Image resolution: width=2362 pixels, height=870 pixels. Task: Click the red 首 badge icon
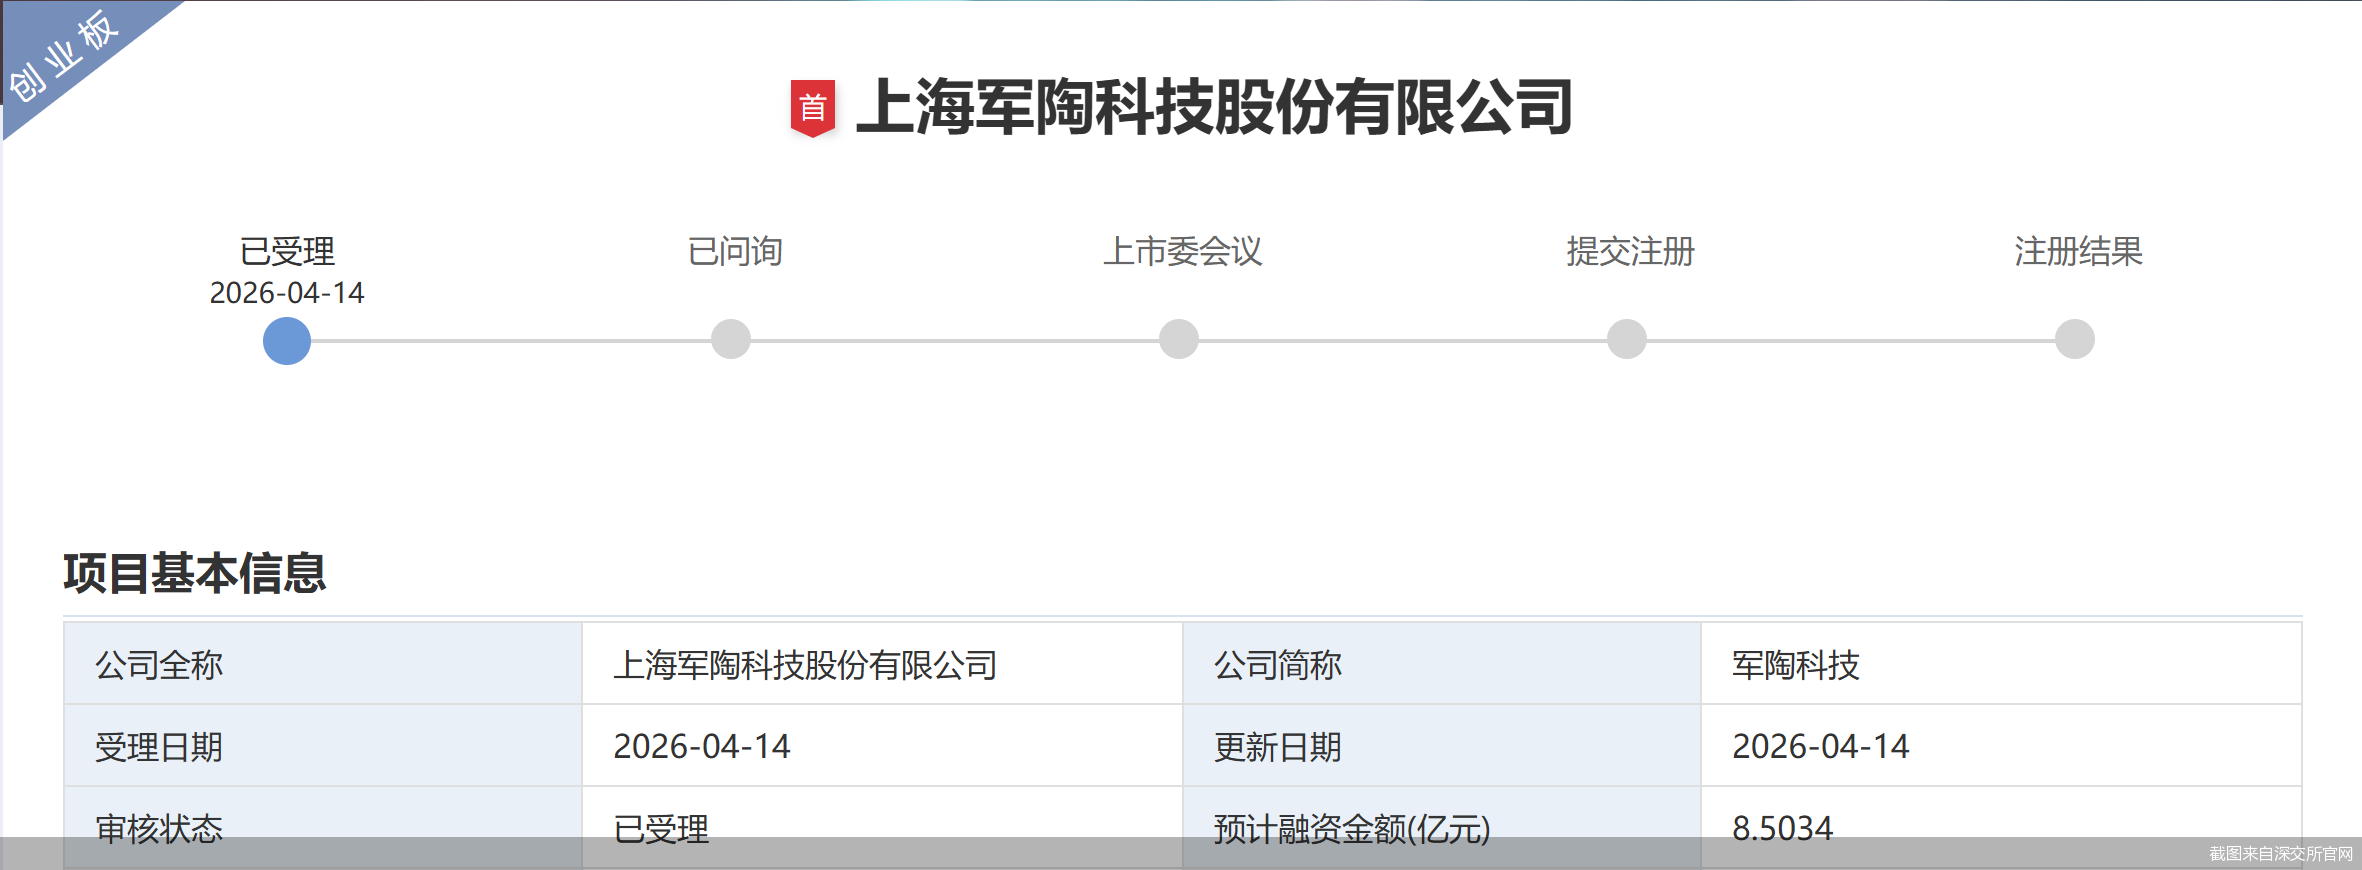pyautogui.click(x=812, y=108)
